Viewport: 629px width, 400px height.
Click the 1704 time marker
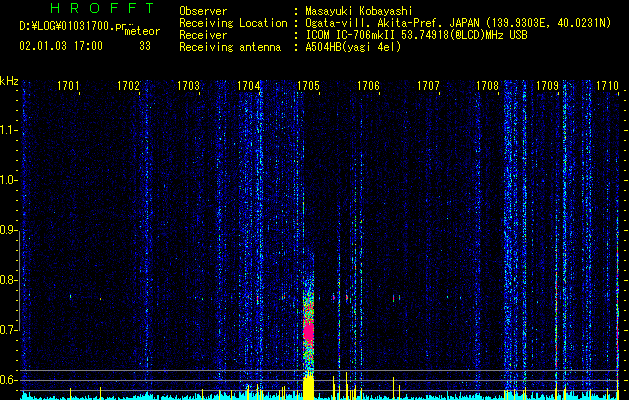click(248, 85)
